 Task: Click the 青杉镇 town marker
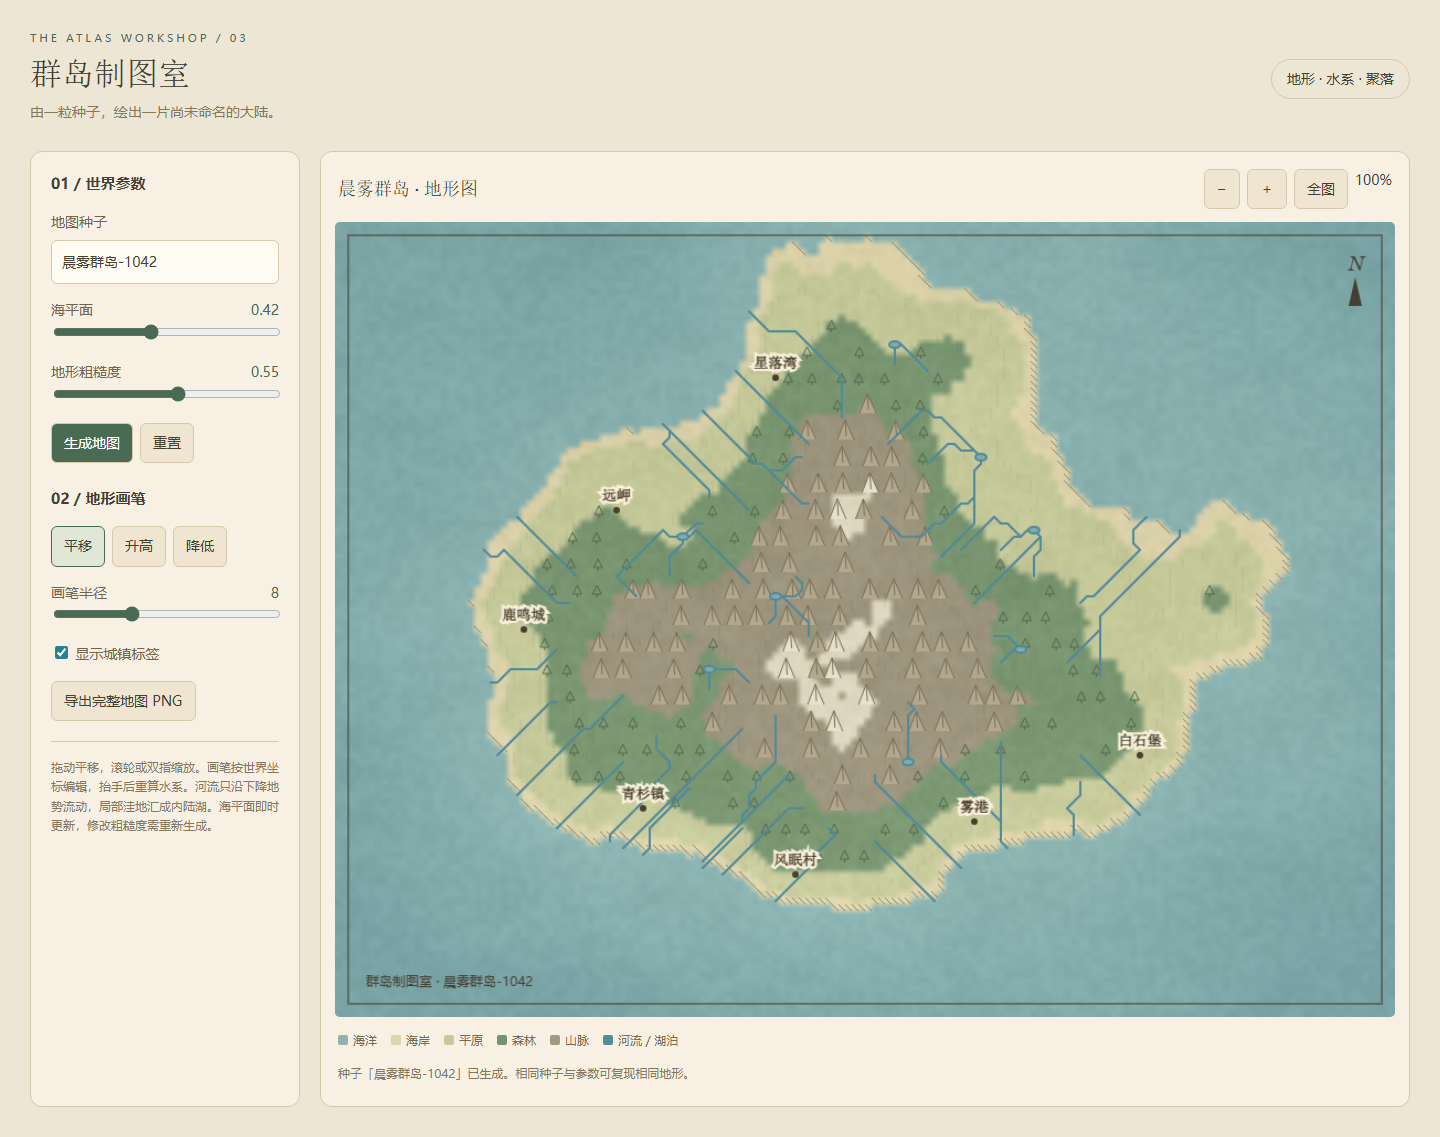tap(643, 808)
